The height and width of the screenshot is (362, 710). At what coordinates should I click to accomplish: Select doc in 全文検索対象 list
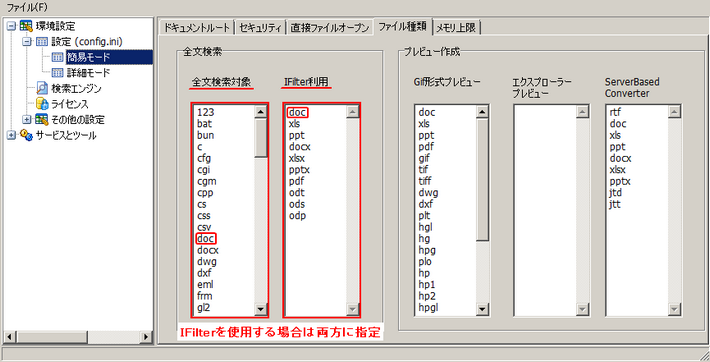pos(206,238)
